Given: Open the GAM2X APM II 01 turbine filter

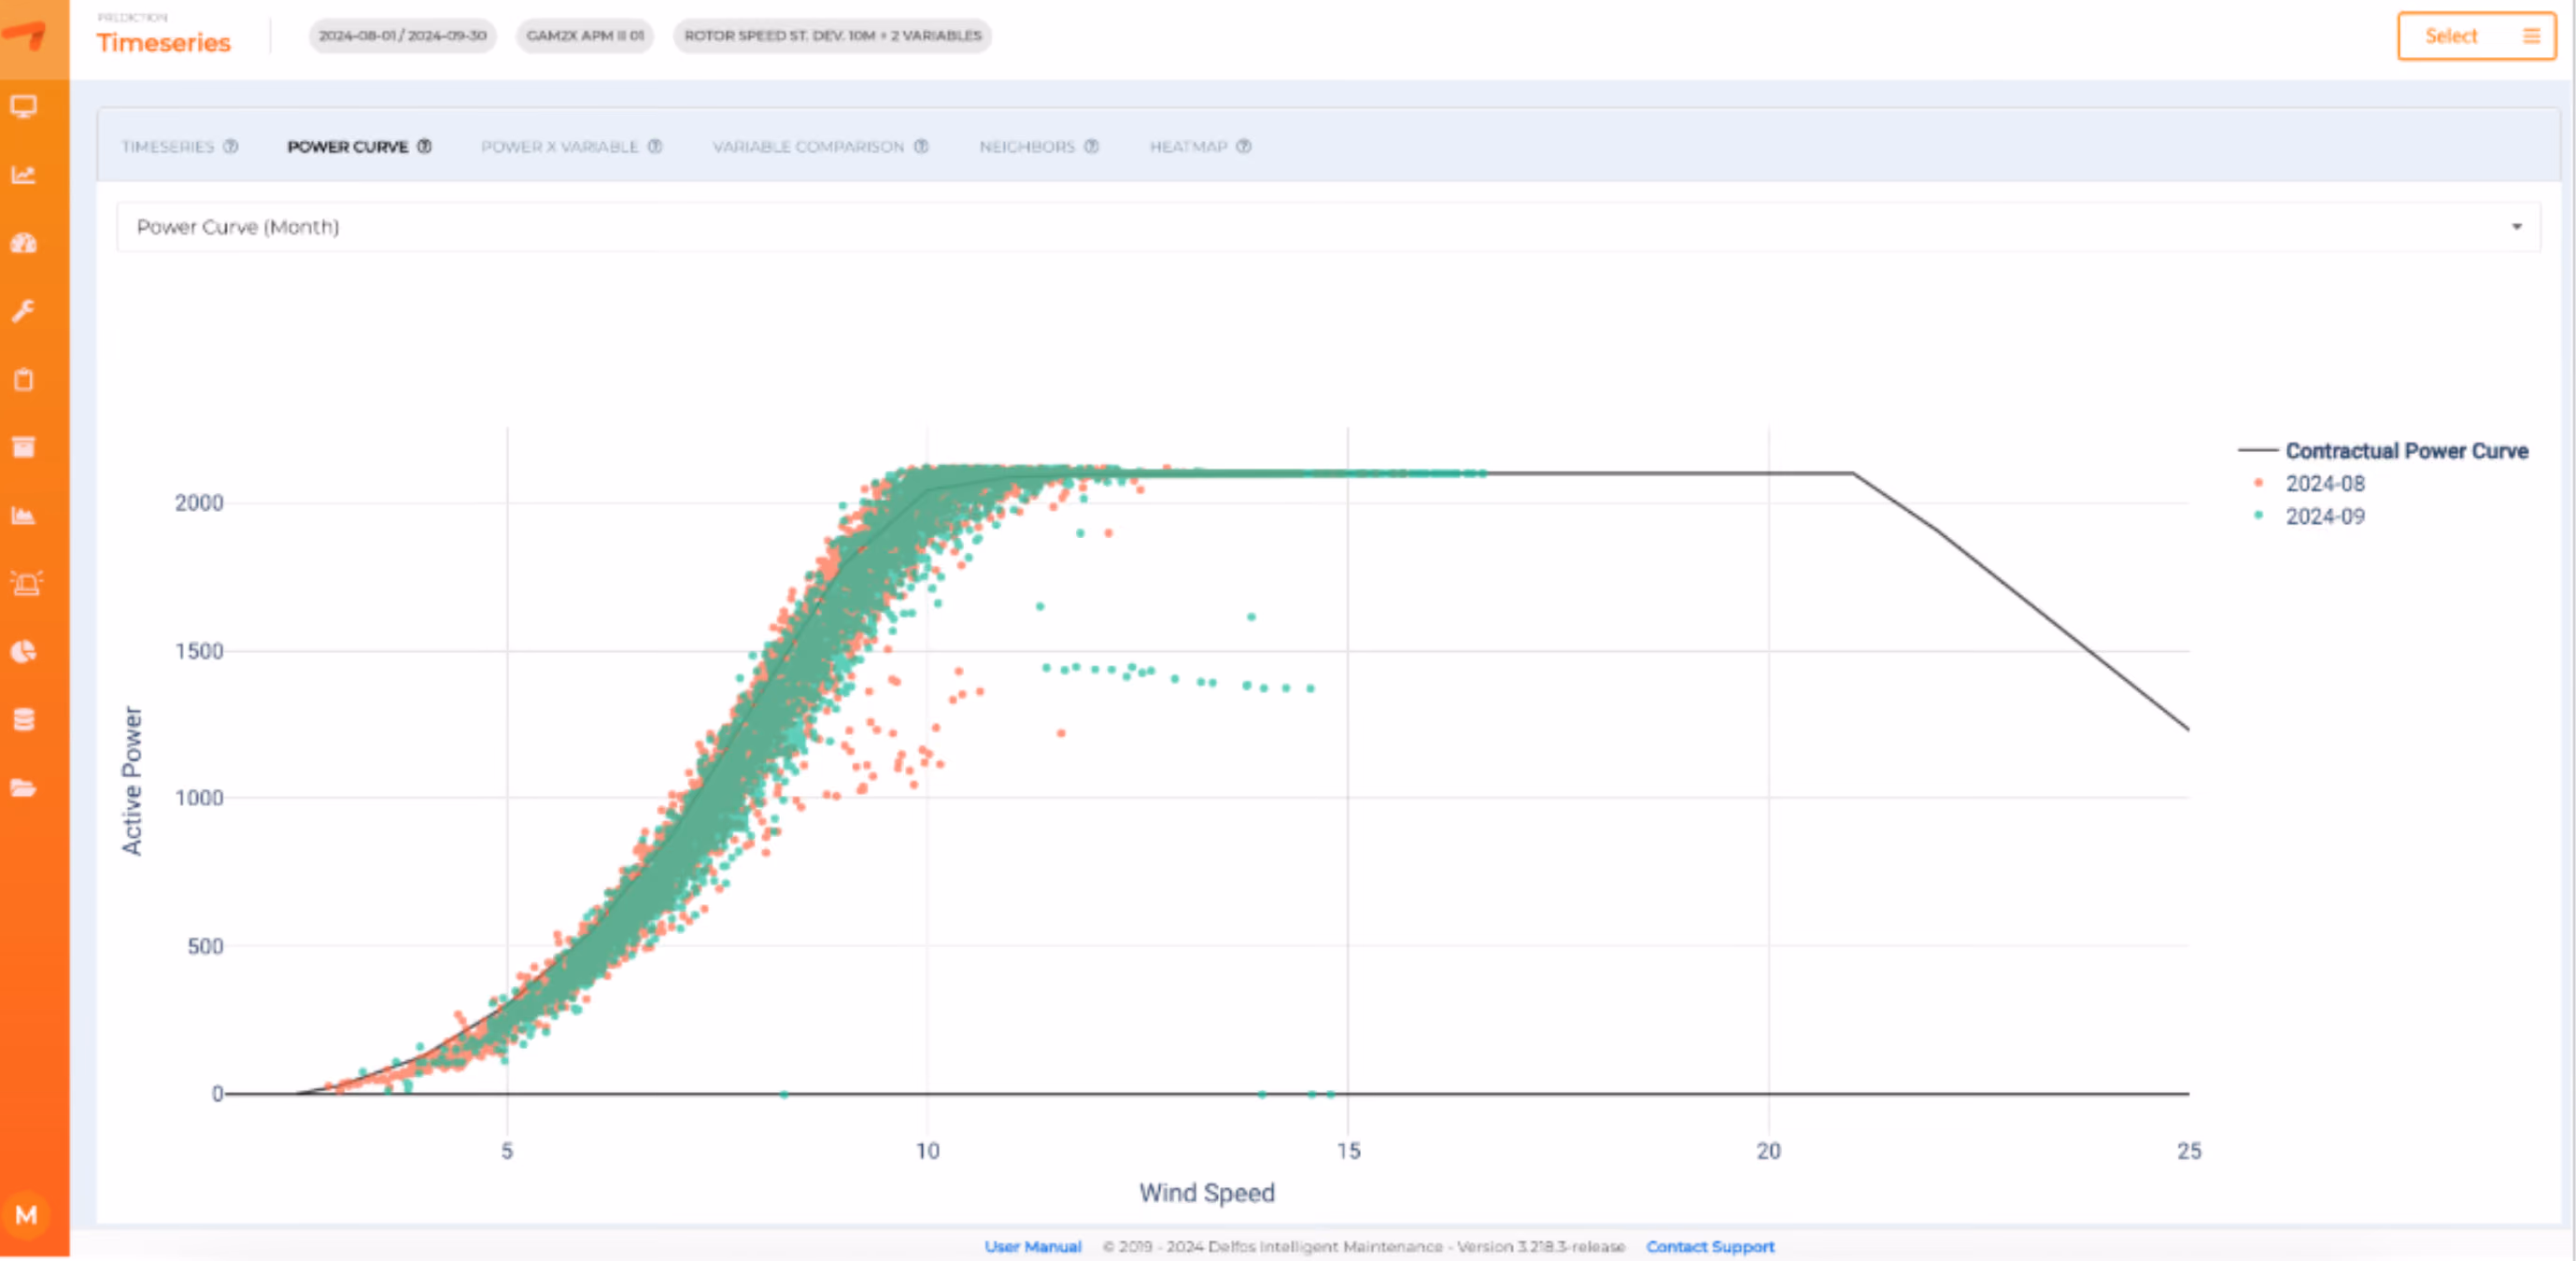Looking at the screenshot, I should click(585, 35).
